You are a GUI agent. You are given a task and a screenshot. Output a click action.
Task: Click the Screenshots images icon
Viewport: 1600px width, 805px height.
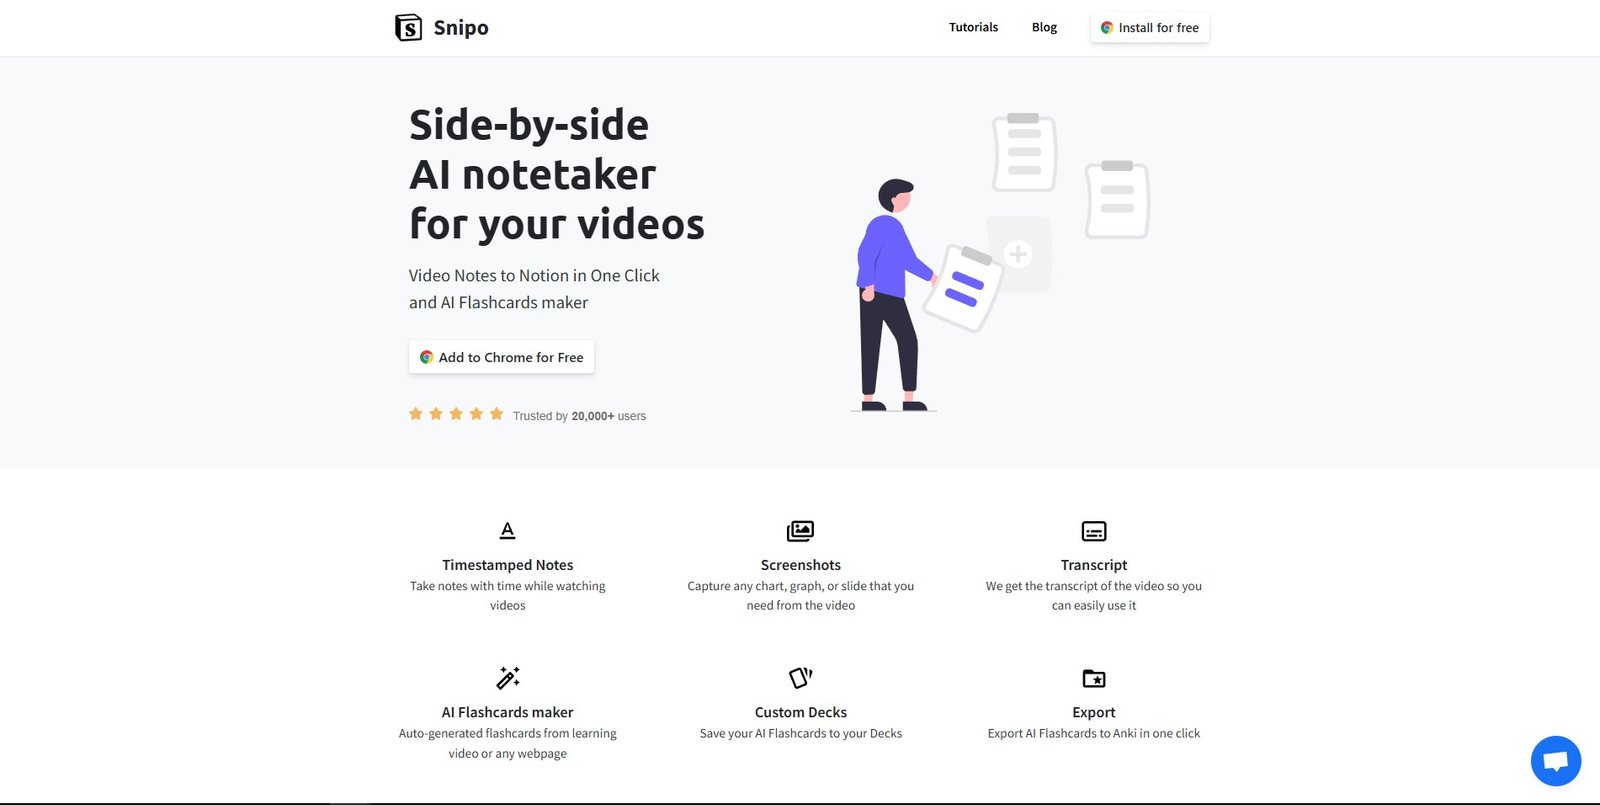click(x=800, y=530)
